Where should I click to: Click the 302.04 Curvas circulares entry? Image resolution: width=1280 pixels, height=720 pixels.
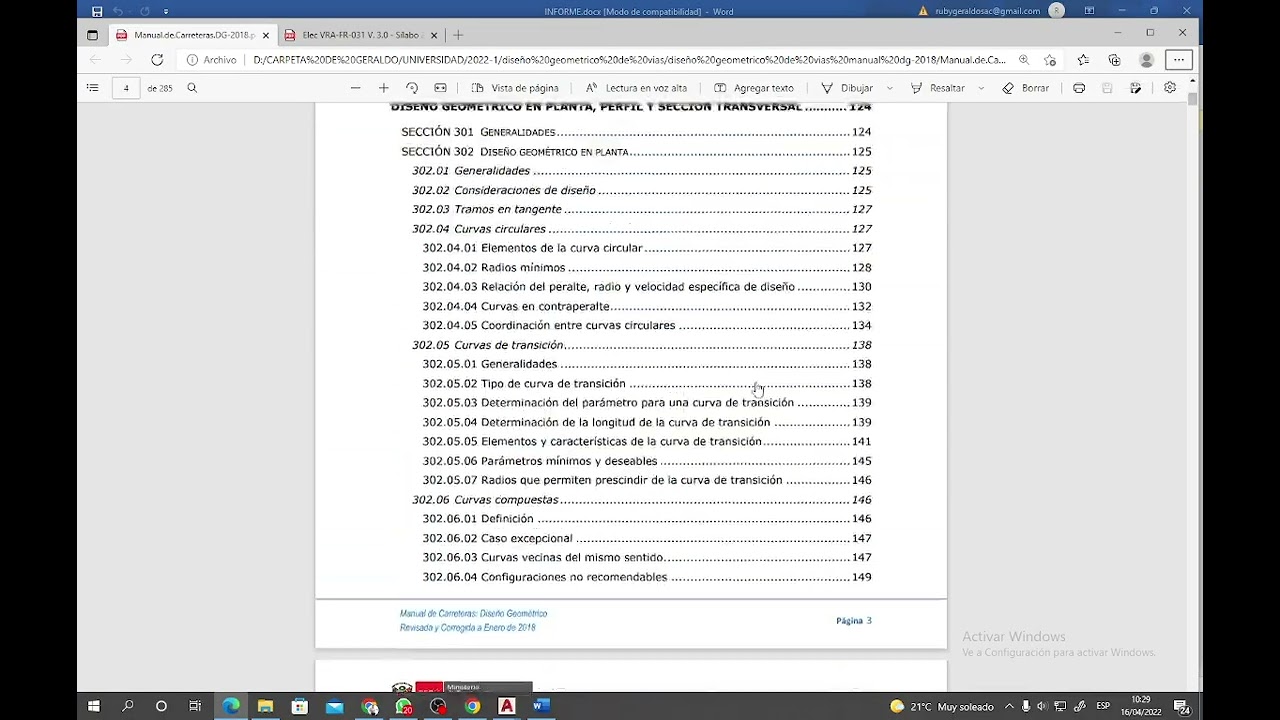pos(642,229)
